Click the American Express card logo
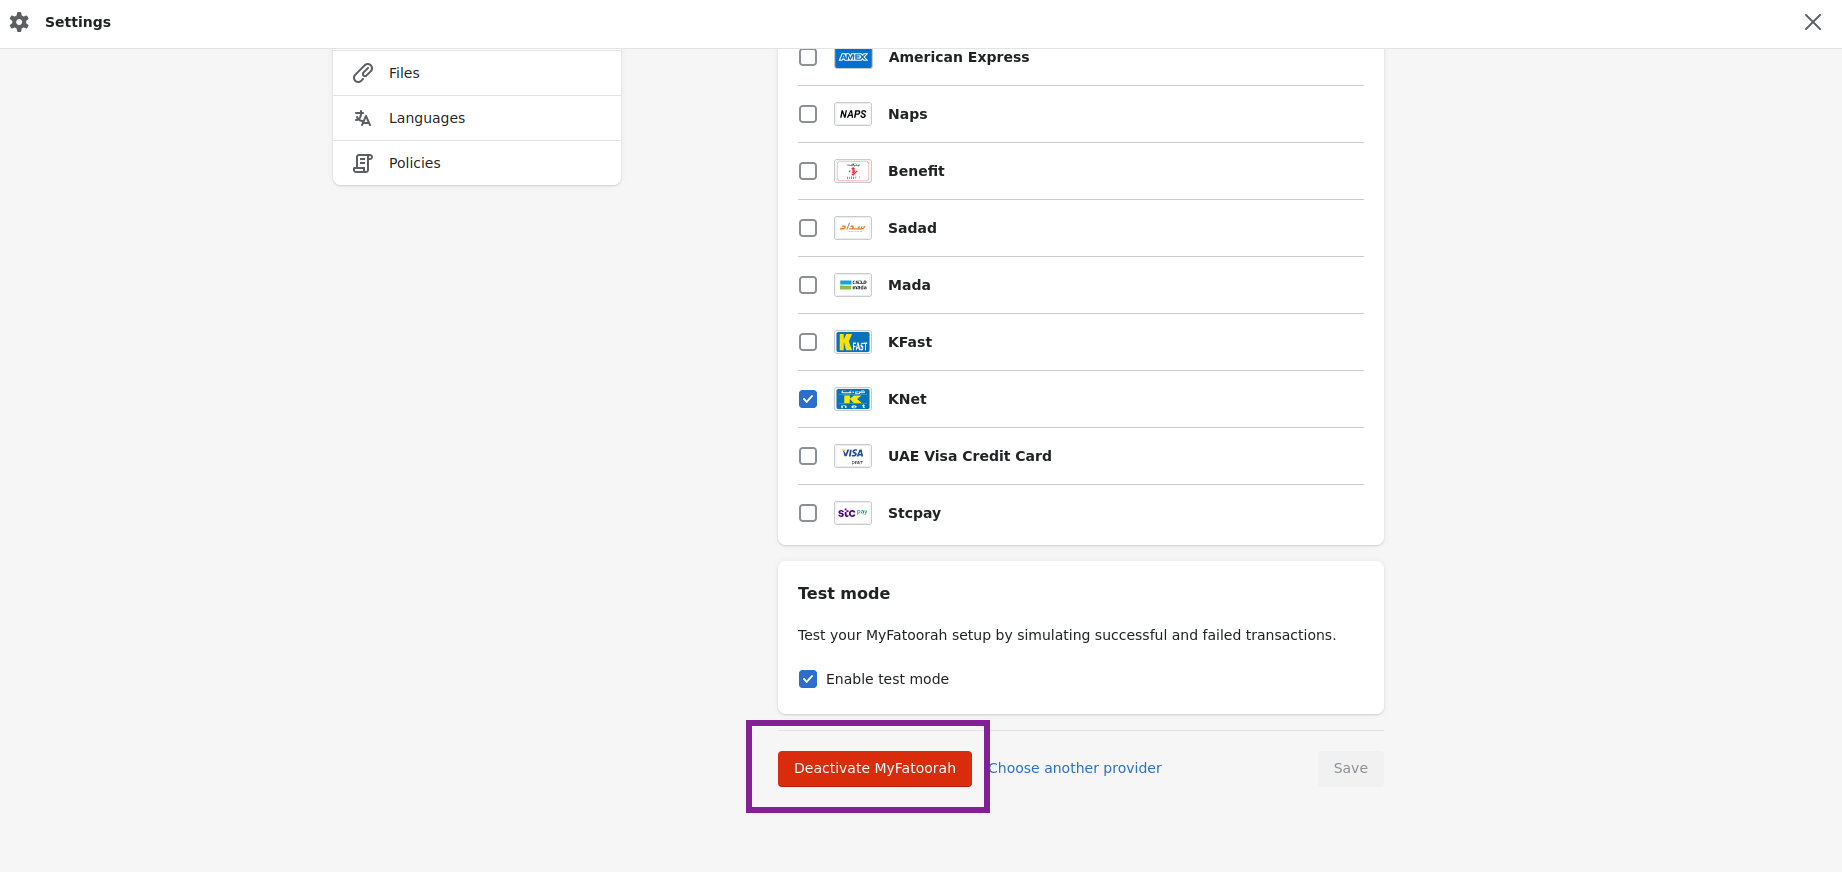This screenshot has height=872, width=1842. 853,57
